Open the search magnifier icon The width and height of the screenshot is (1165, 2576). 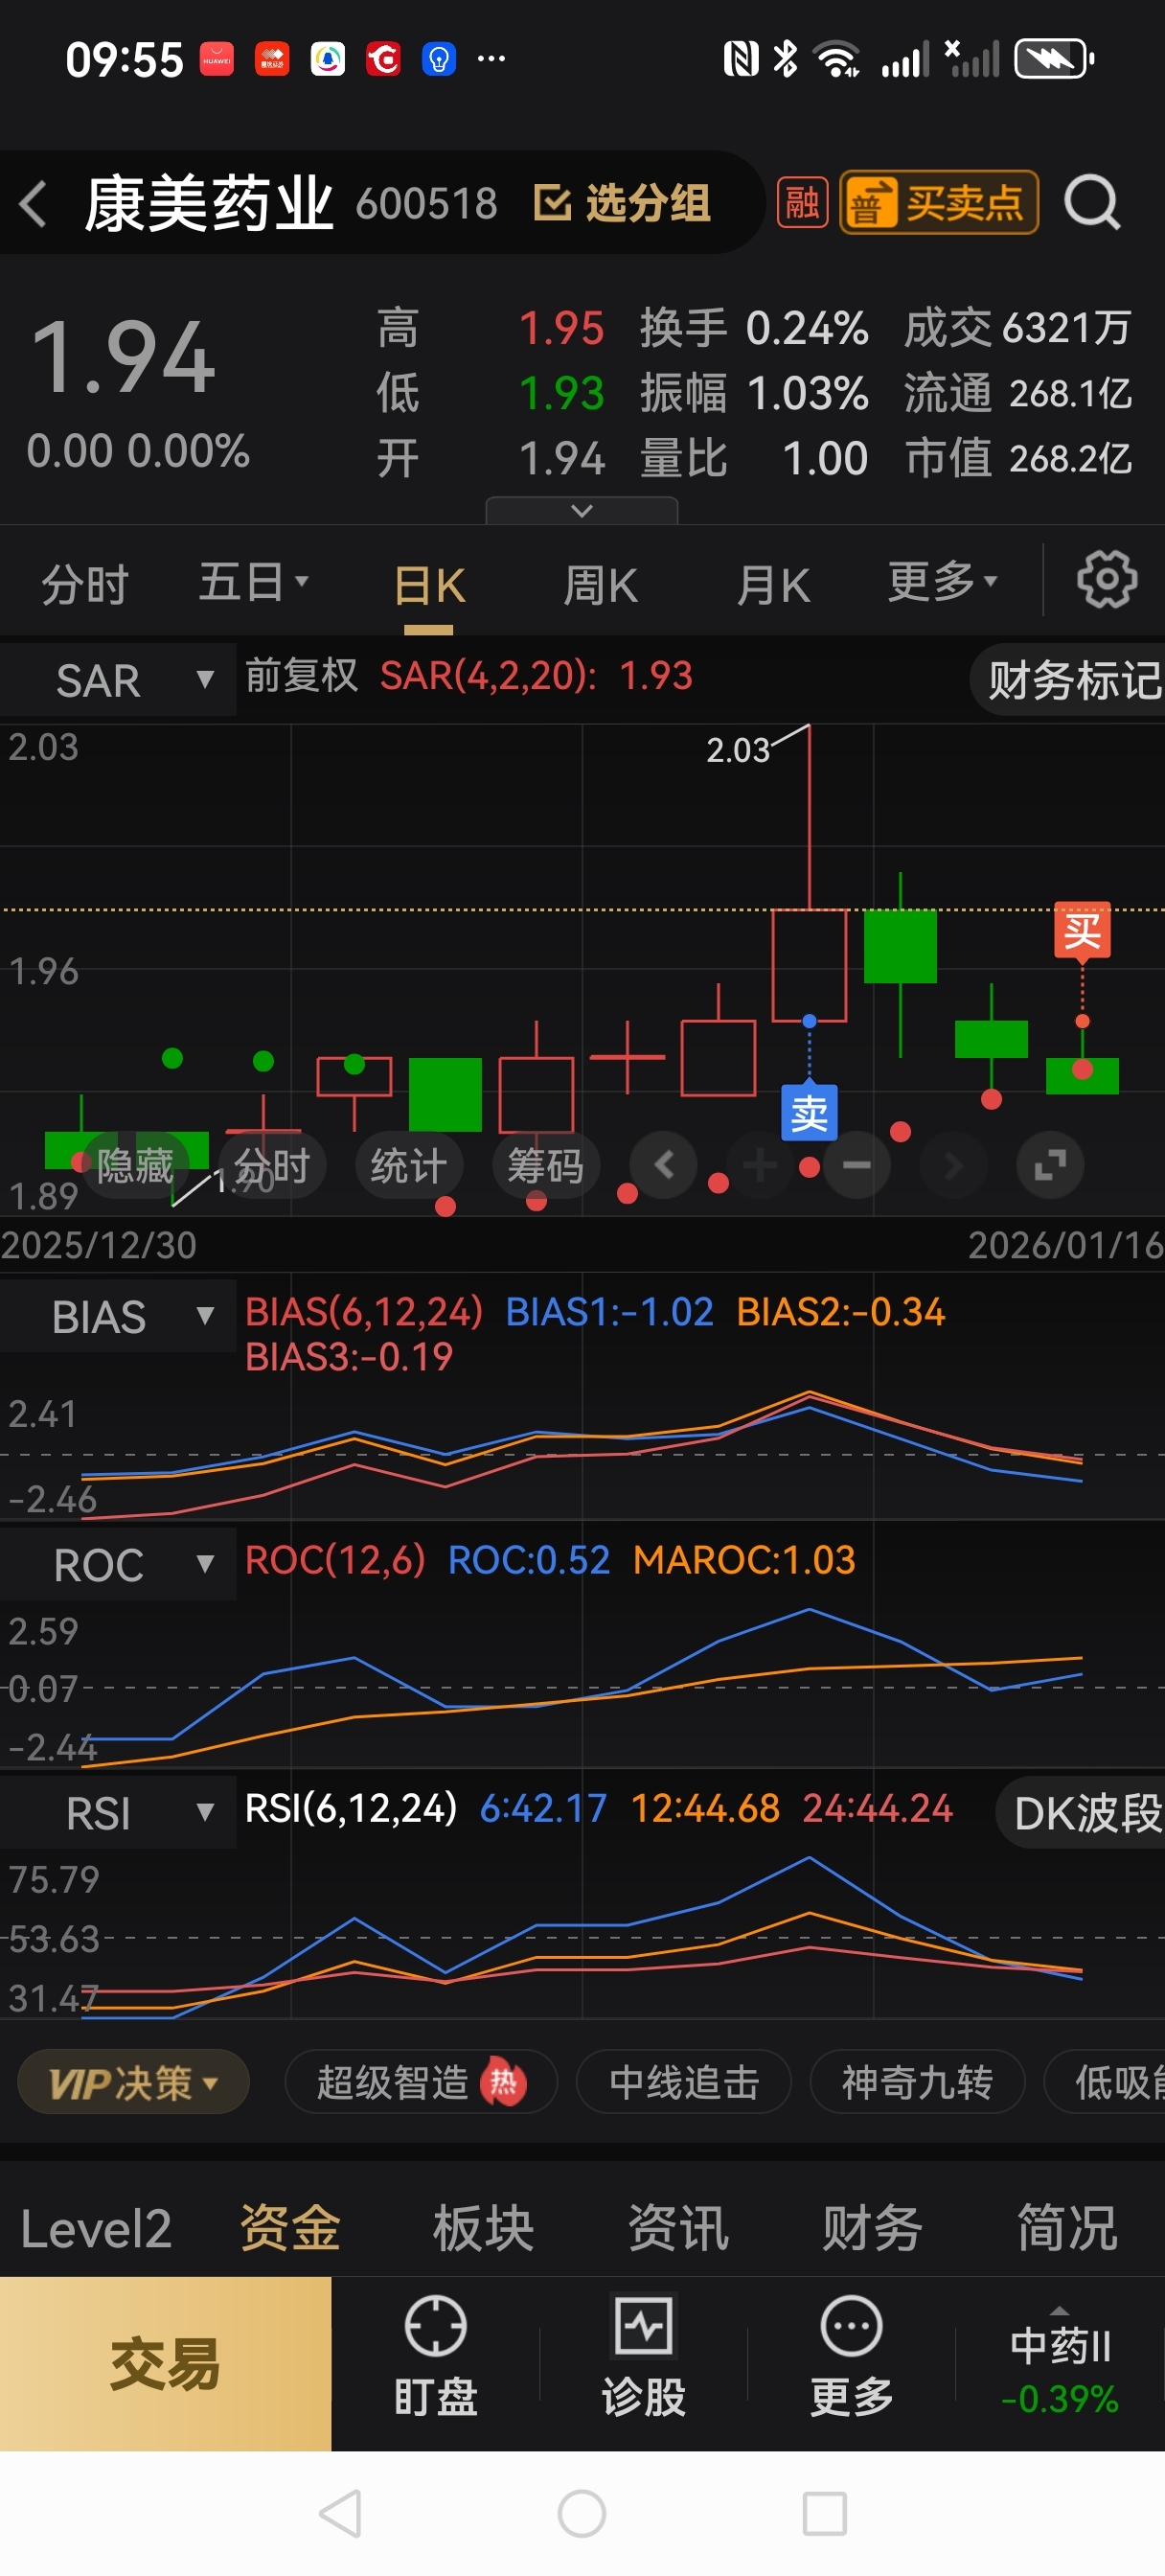1091,203
